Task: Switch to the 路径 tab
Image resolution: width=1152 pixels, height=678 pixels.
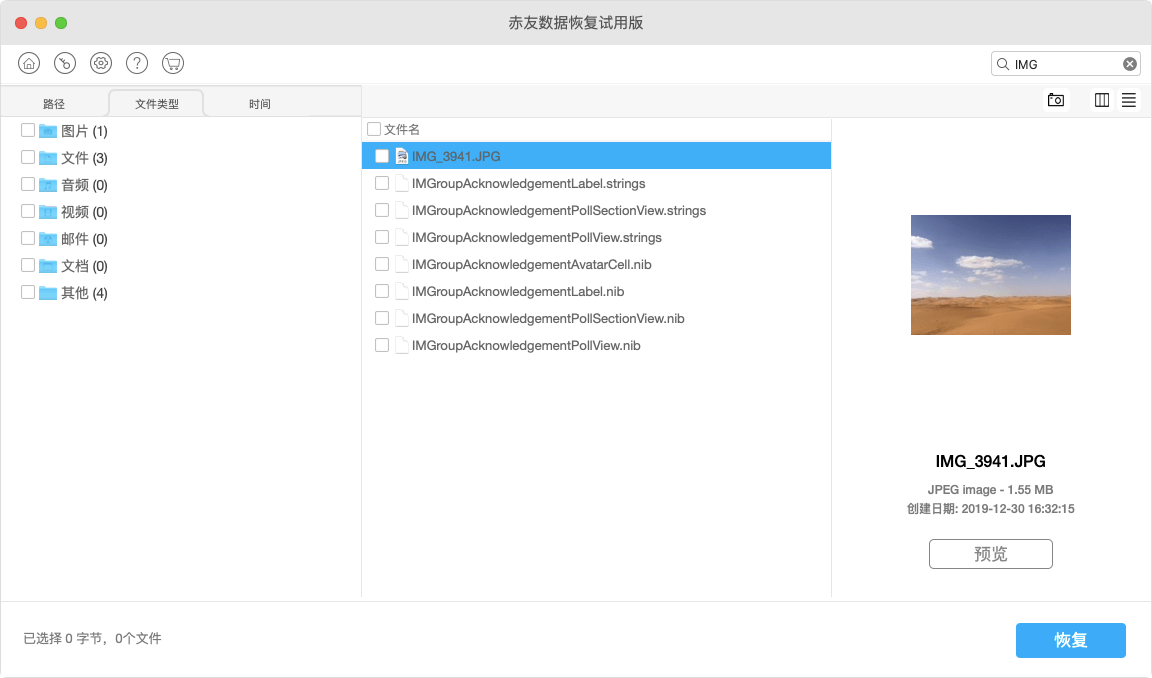Action: click(54, 104)
